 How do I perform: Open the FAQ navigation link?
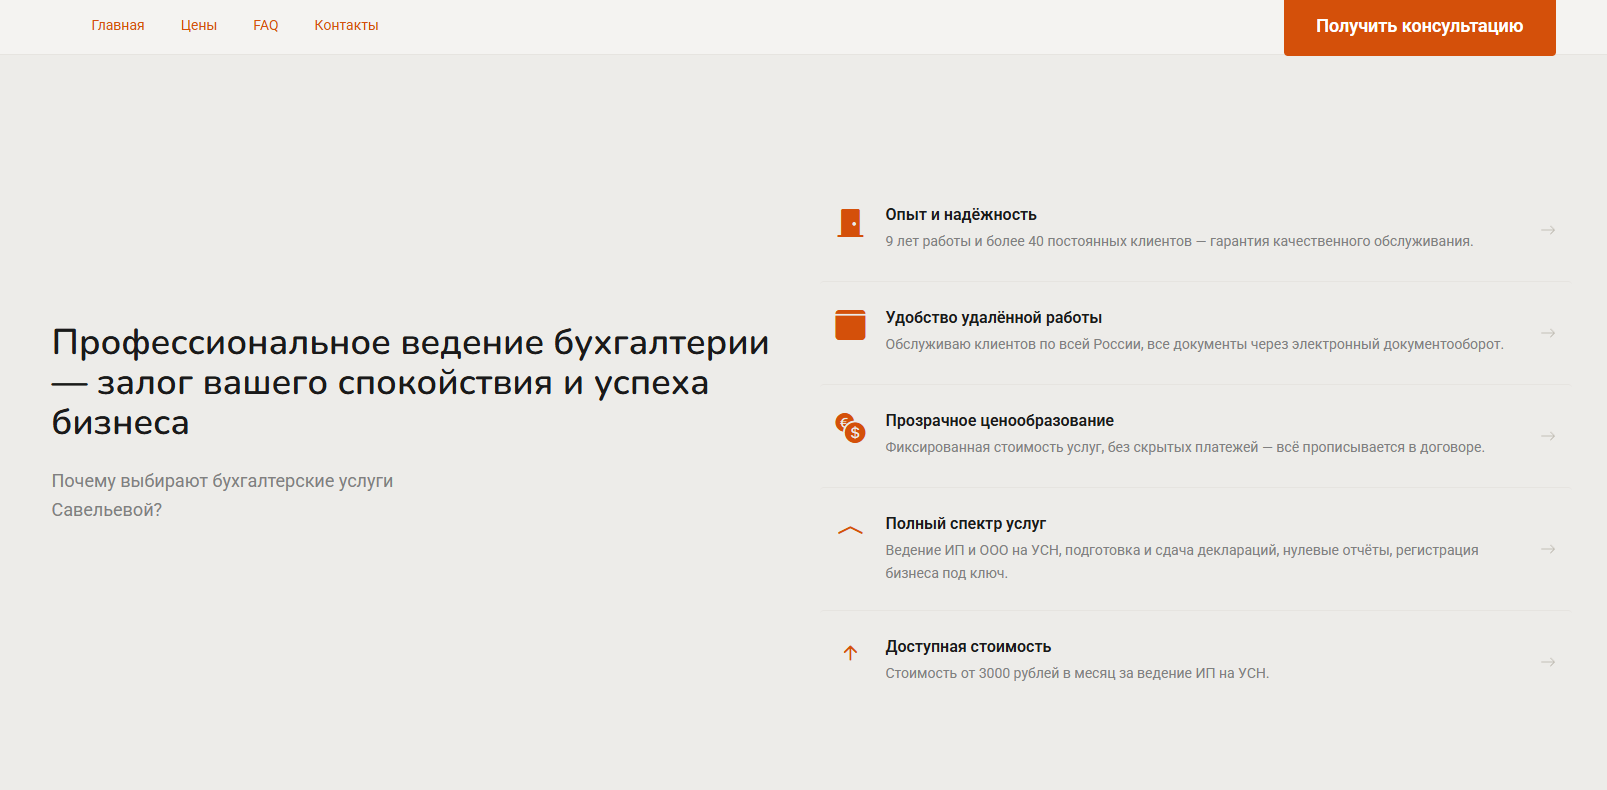point(266,26)
